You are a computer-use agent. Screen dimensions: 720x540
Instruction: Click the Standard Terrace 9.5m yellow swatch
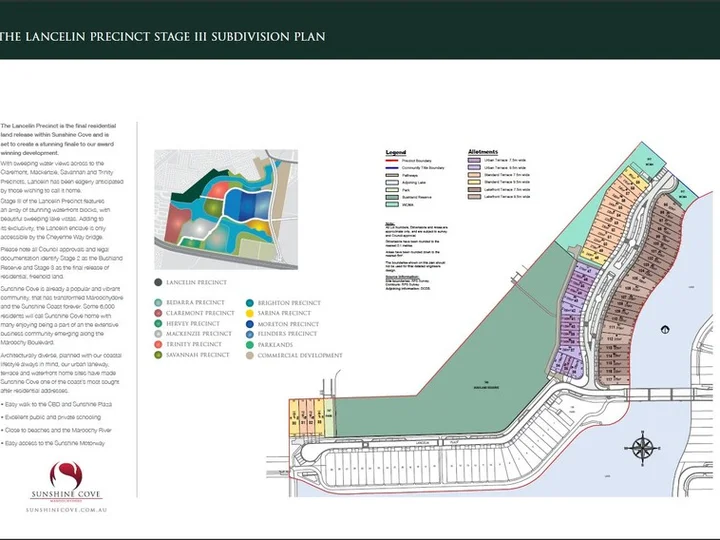click(x=474, y=182)
